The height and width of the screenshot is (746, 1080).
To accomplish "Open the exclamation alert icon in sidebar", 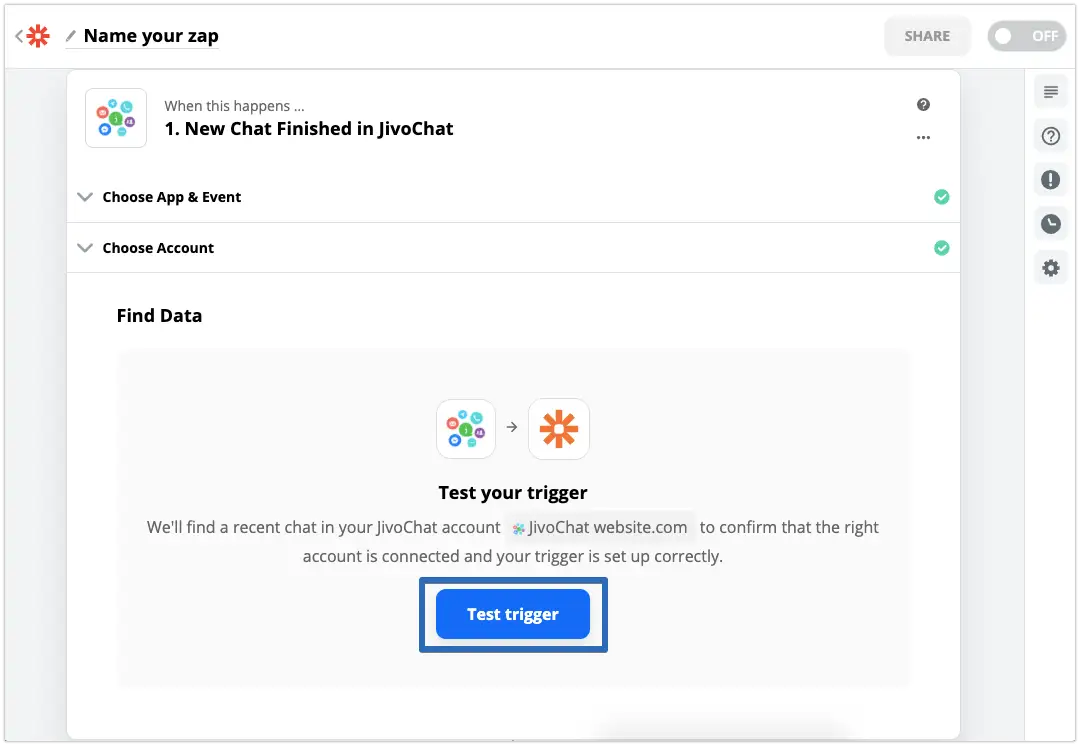I will (1050, 180).
